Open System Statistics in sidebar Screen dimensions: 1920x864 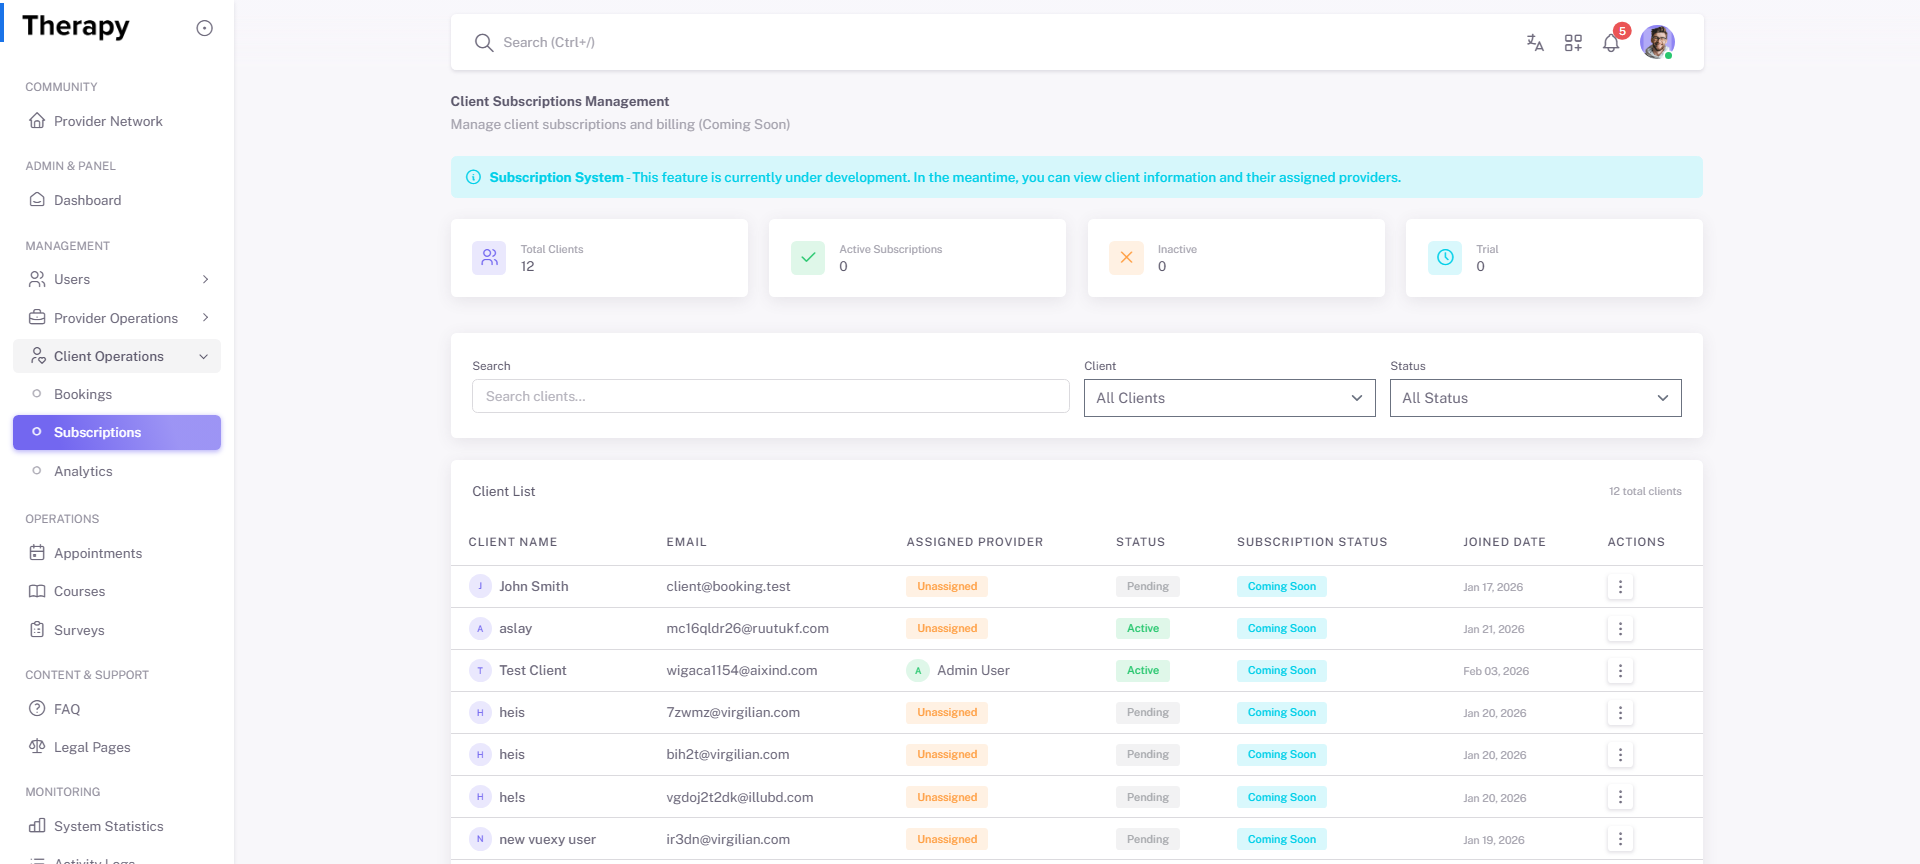(117, 826)
